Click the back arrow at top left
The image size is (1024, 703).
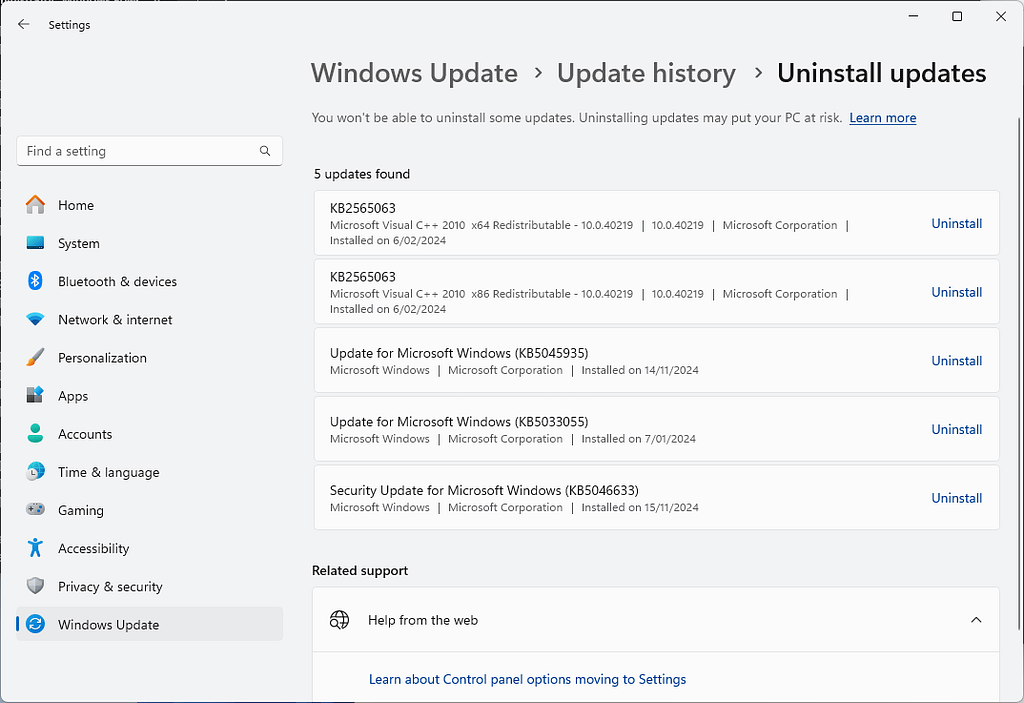point(23,24)
